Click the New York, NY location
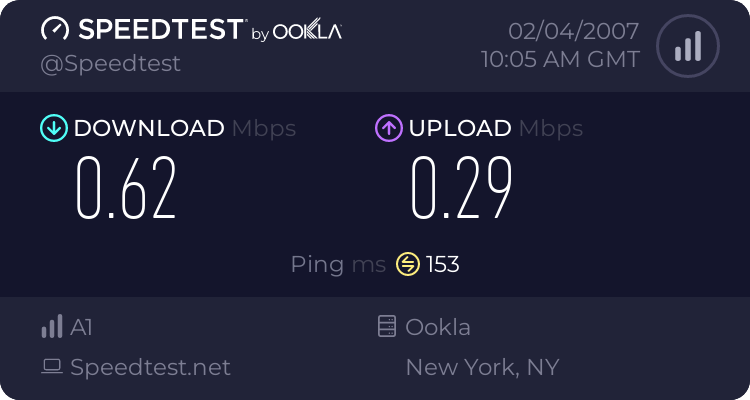Image resolution: width=750 pixels, height=400 pixels. [482, 367]
